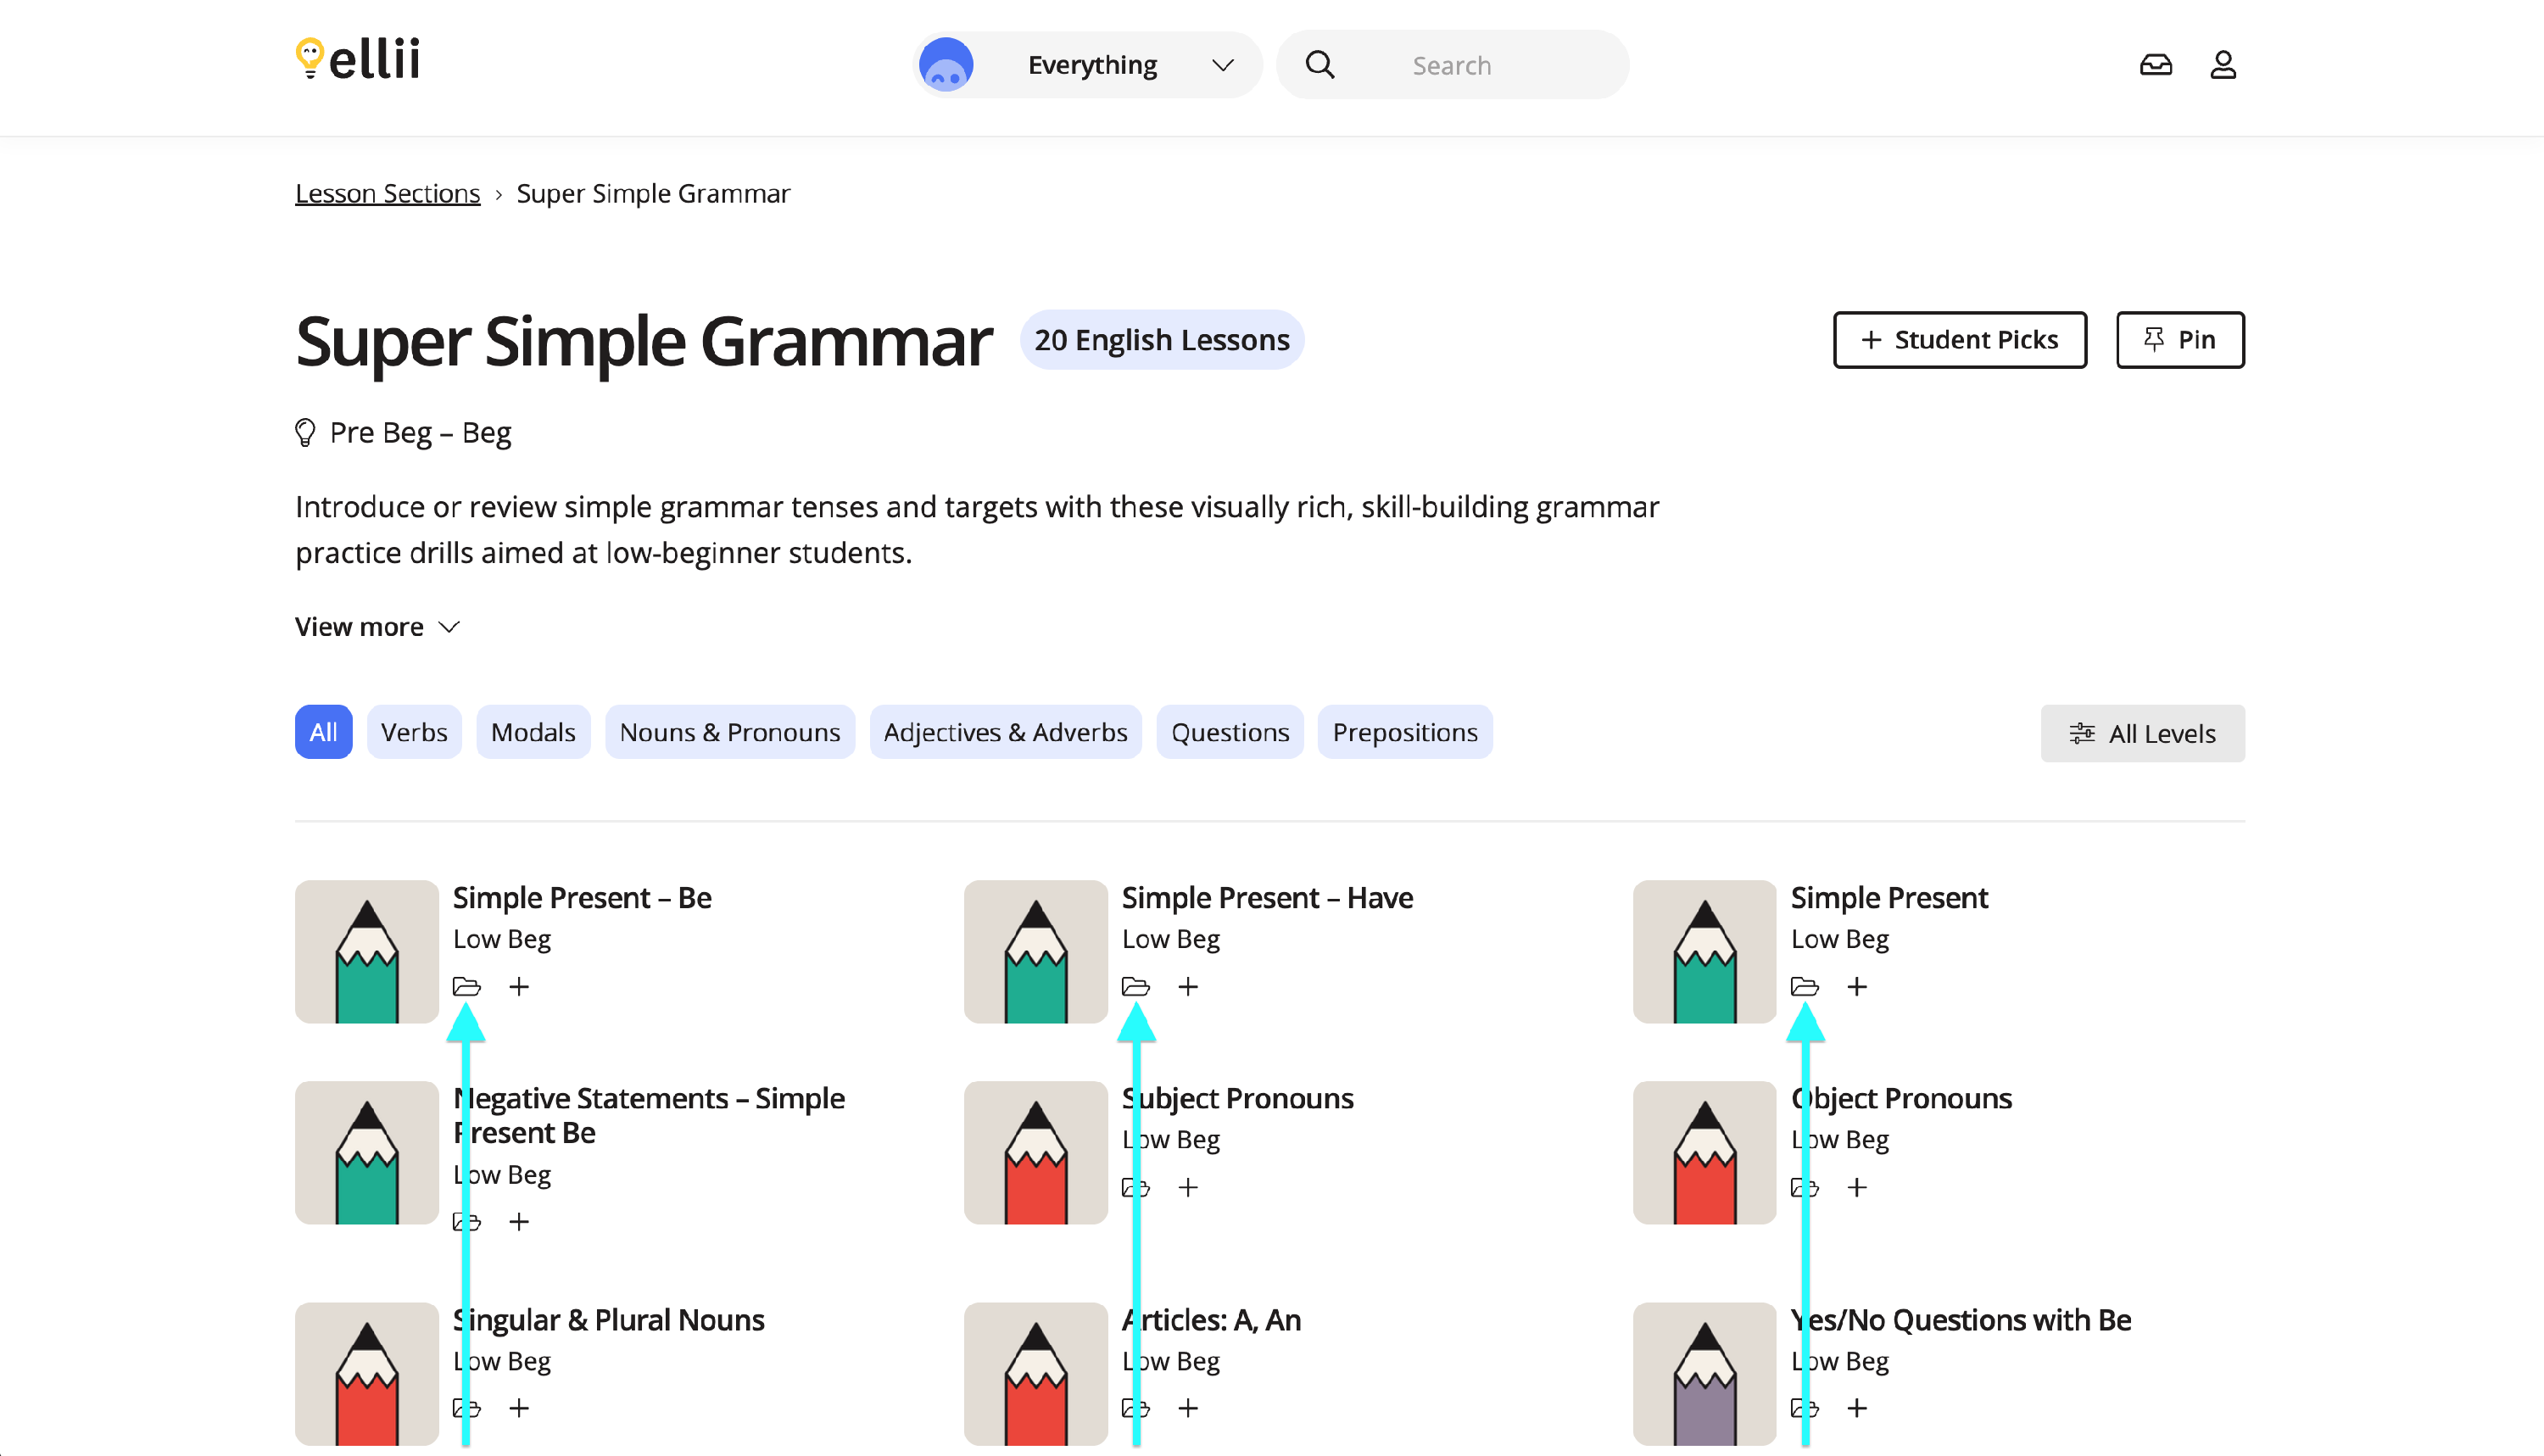Image resolution: width=2544 pixels, height=1456 pixels.
Task: Click plus icon under Object Pronouns
Action: pos(1856,1187)
